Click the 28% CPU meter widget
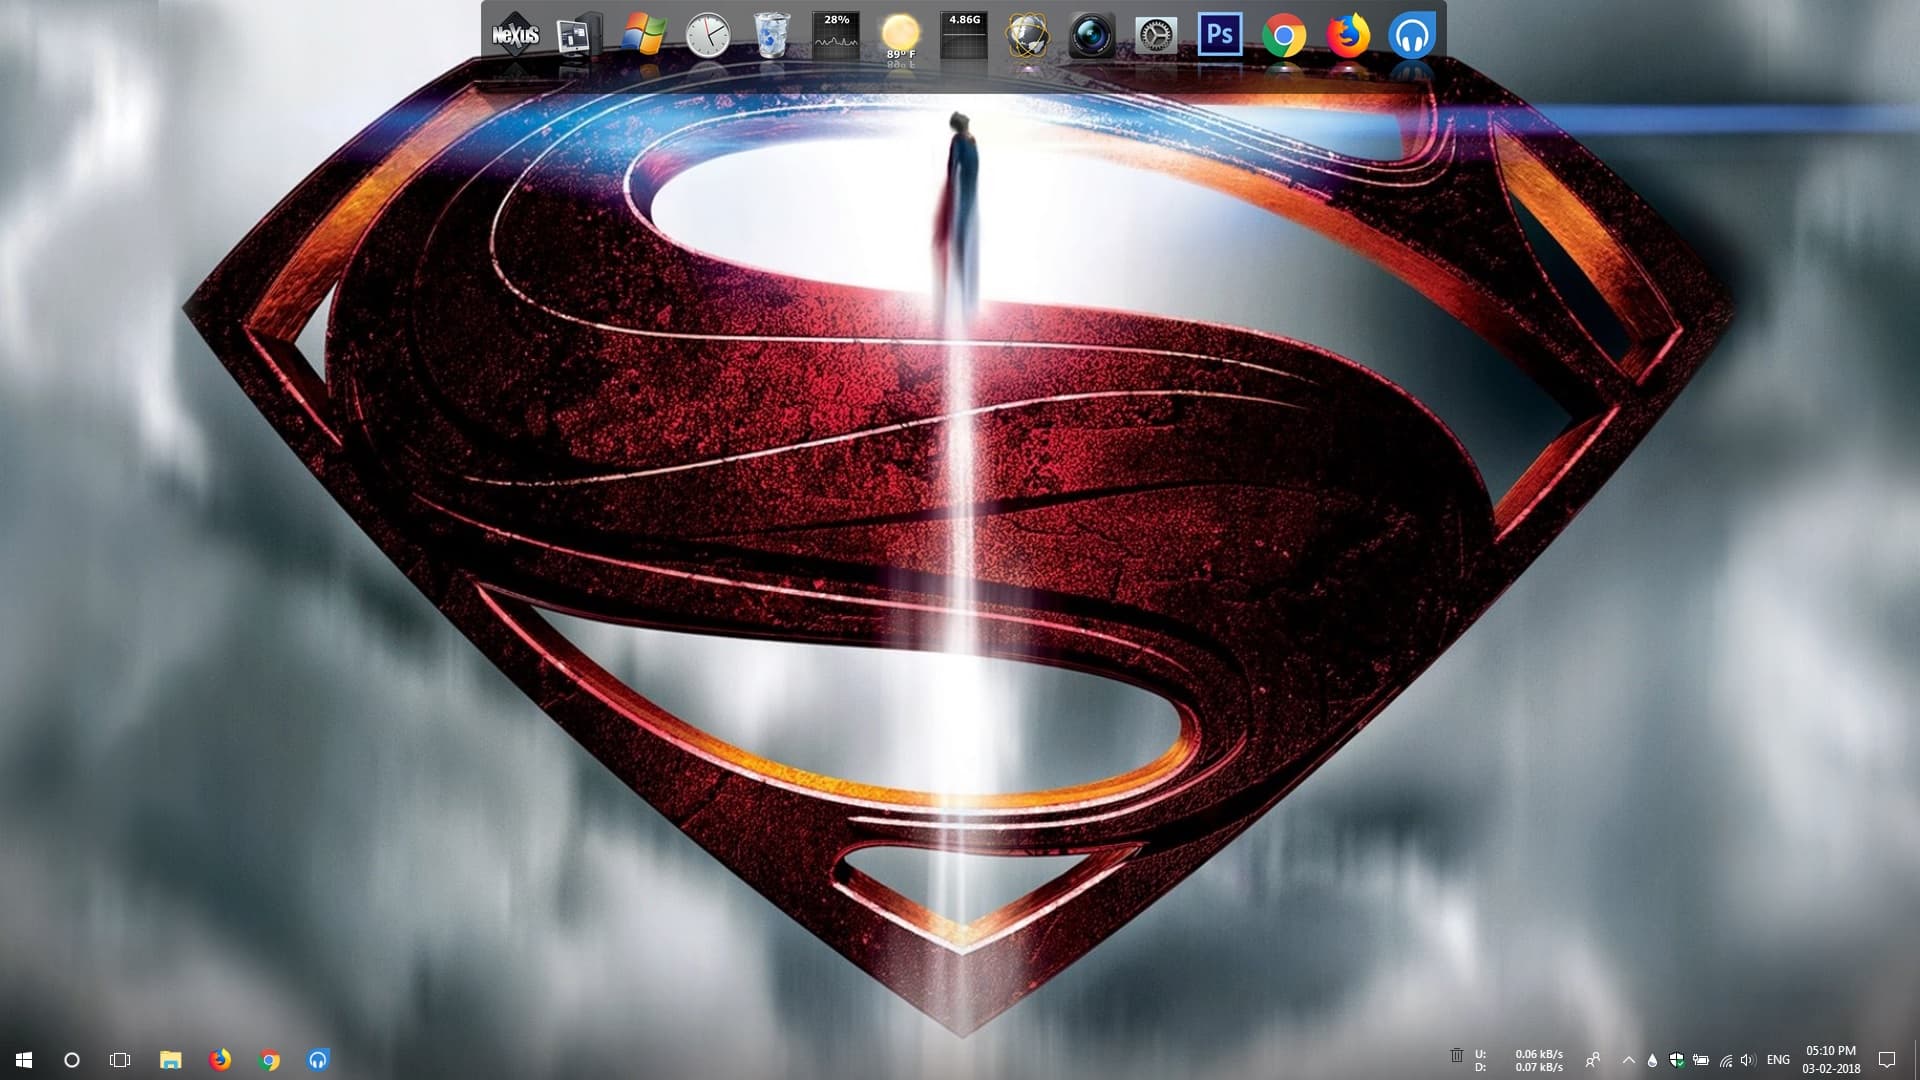This screenshot has height=1080, width=1920. pyautogui.click(x=836, y=36)
